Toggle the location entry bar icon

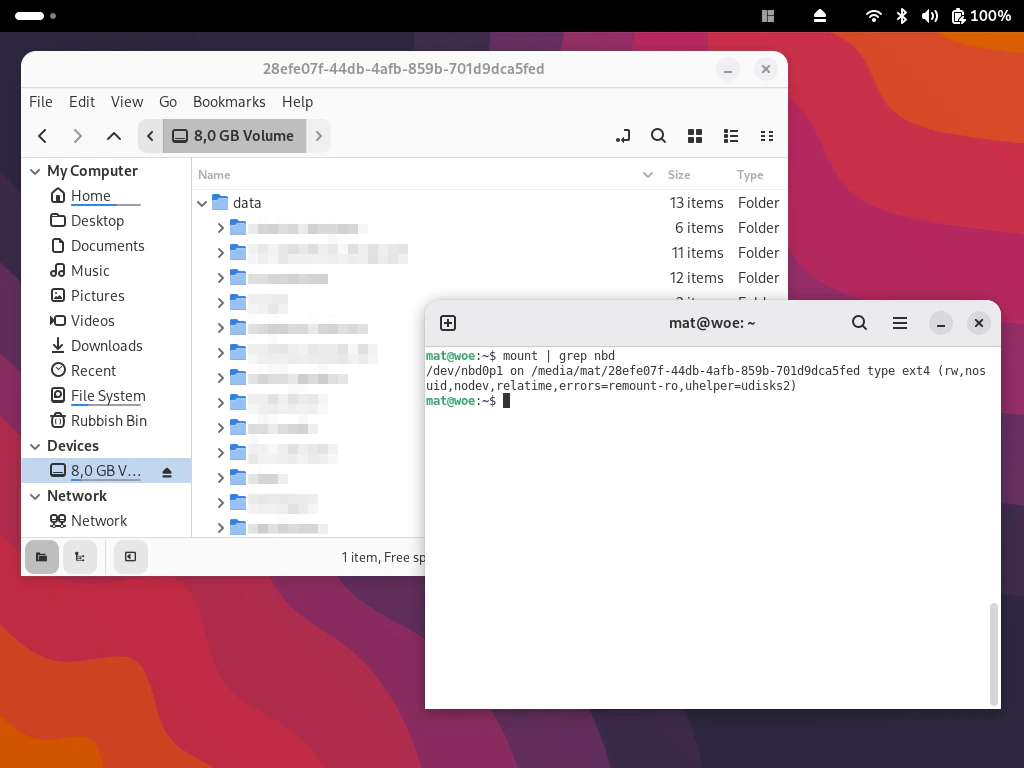pos(622,136)
